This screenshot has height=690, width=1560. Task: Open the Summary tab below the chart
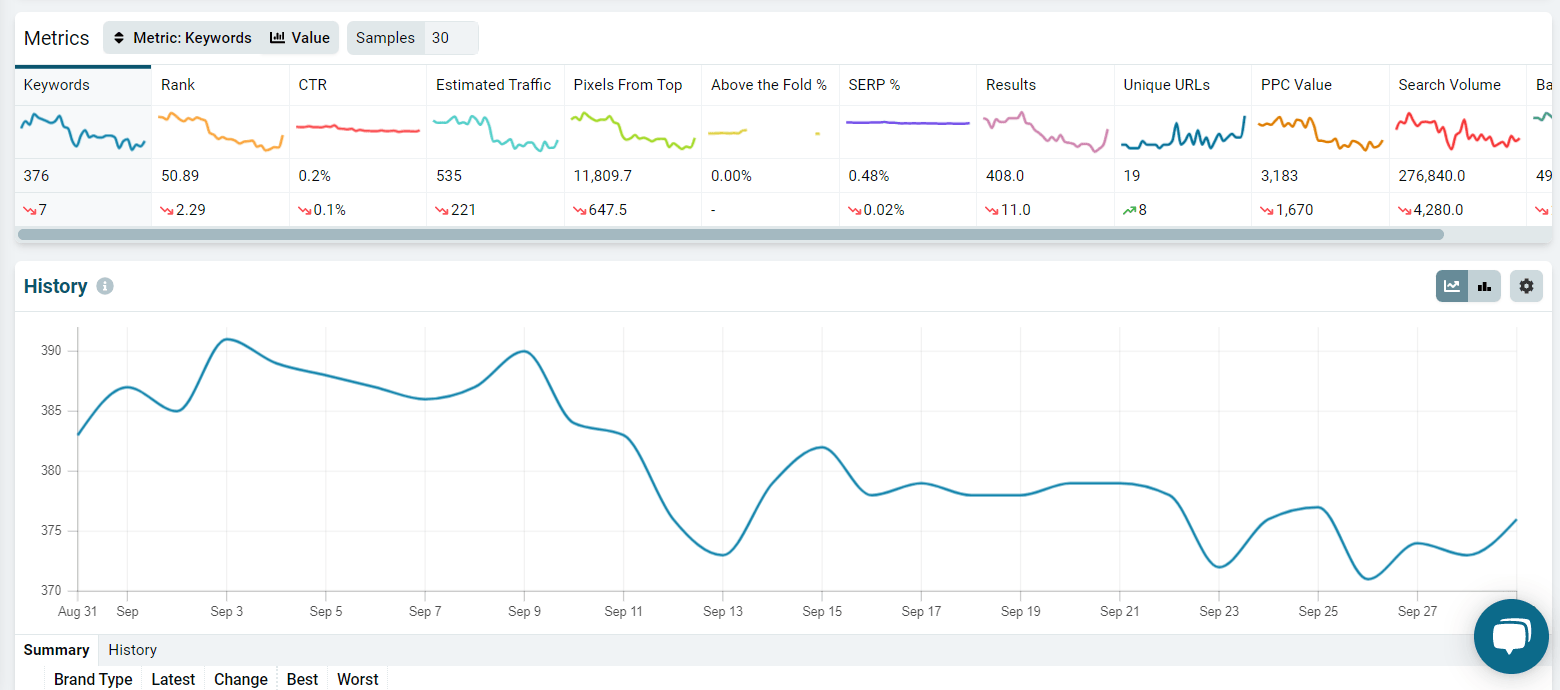(57, 650)
